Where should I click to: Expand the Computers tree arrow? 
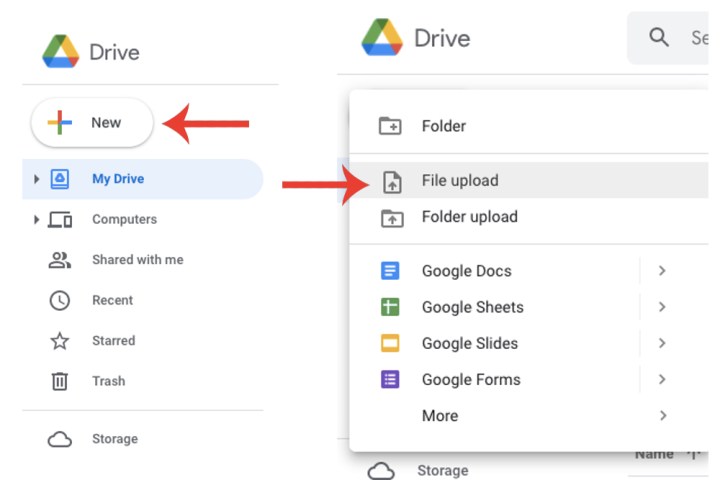(37, 219)
